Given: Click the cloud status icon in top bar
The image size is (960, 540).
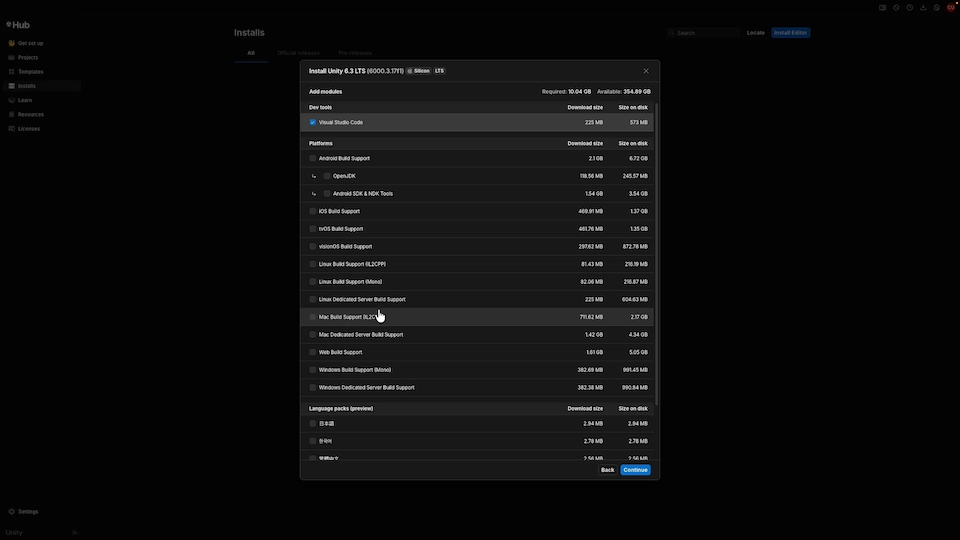Looking at the screenshot, I should (x=896, y=8).
